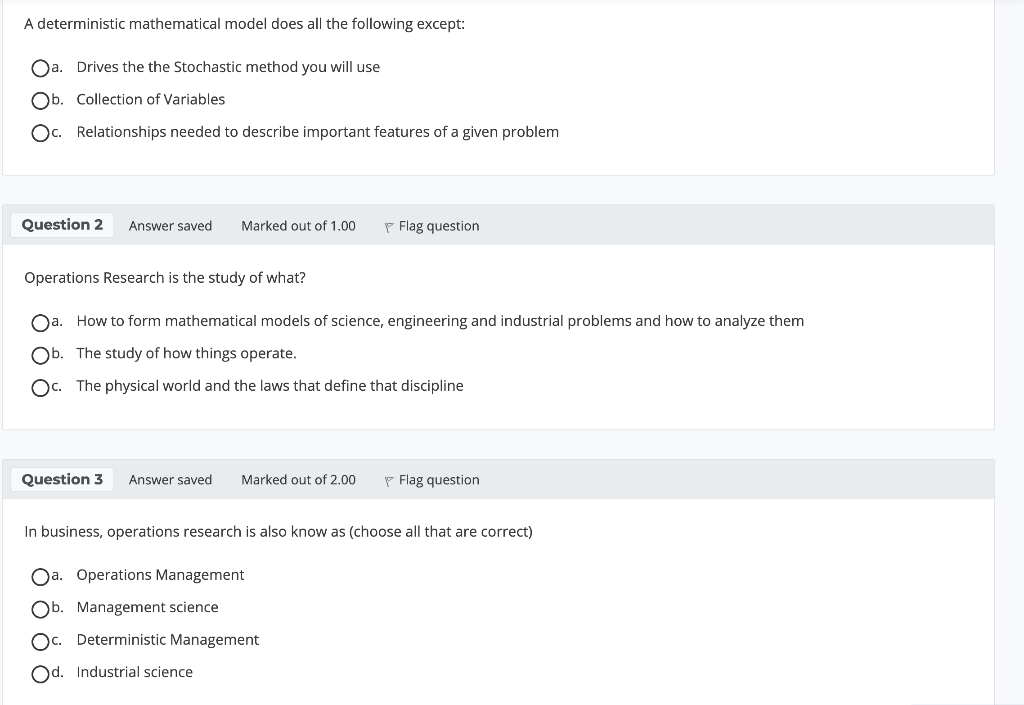Pick 'How to form mathematical models' answer
Screen dimensions: 1024x705
pos(40,322)
